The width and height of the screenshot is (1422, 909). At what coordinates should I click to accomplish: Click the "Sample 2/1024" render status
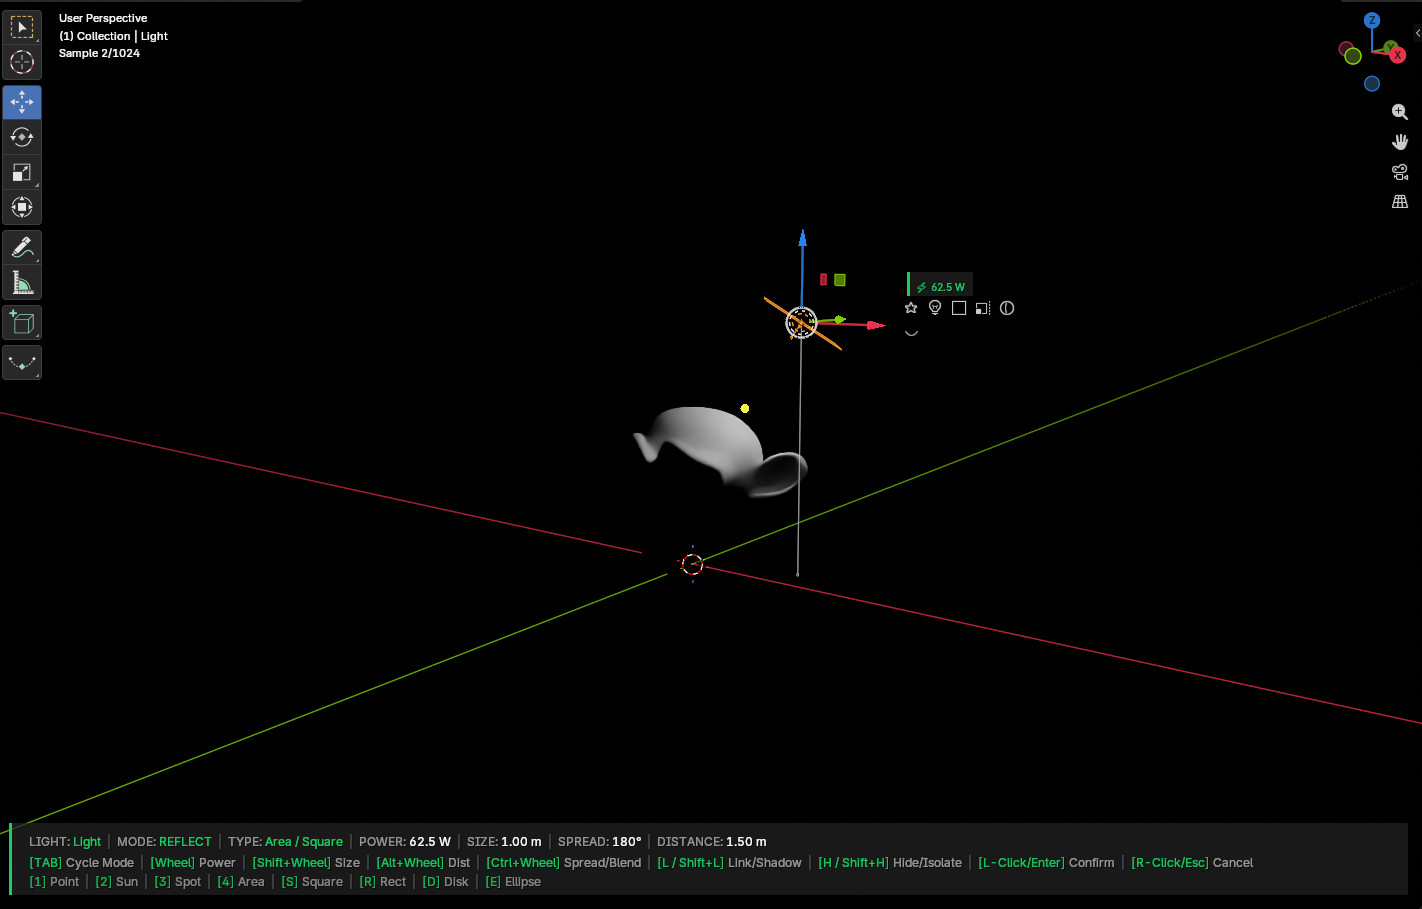(x=99, y=53)
